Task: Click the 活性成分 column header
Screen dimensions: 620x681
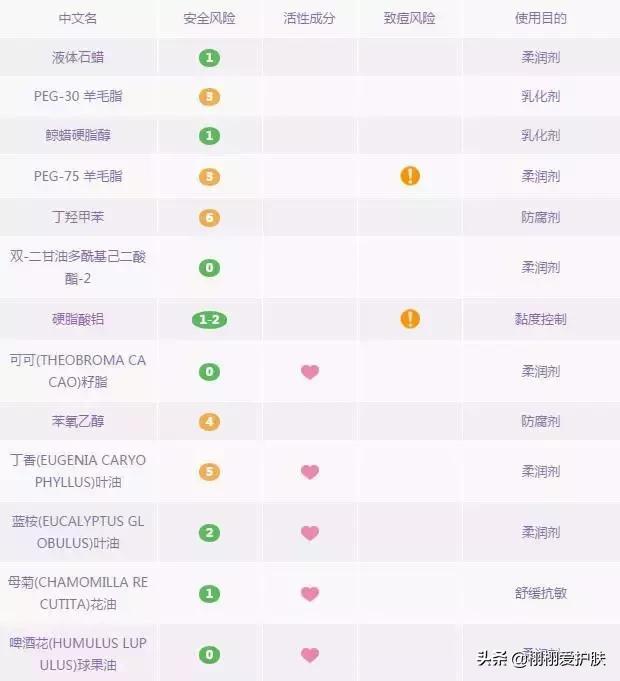Action: pyautogui.click(x=310, y=19)
